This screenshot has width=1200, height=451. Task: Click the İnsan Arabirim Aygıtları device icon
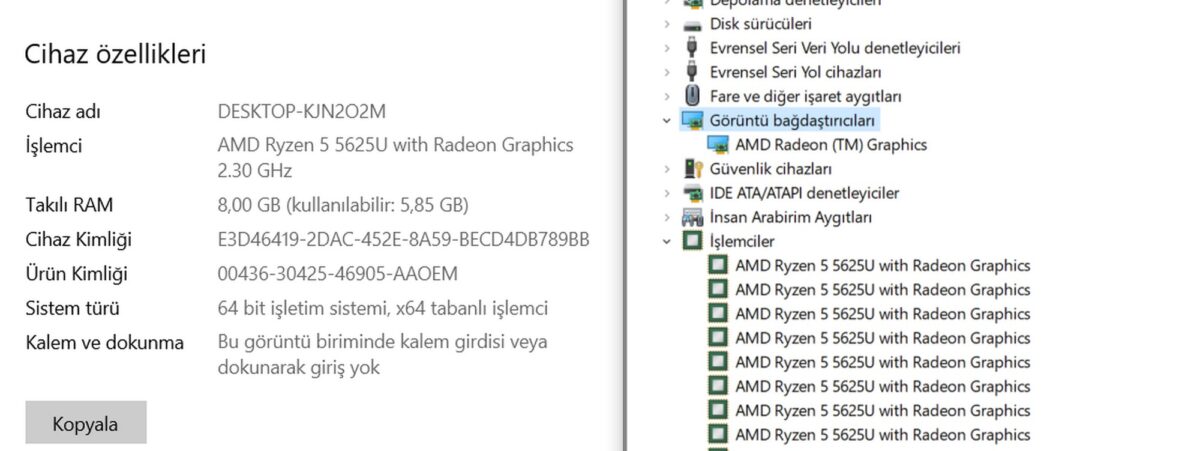click(x=692, y=216)
